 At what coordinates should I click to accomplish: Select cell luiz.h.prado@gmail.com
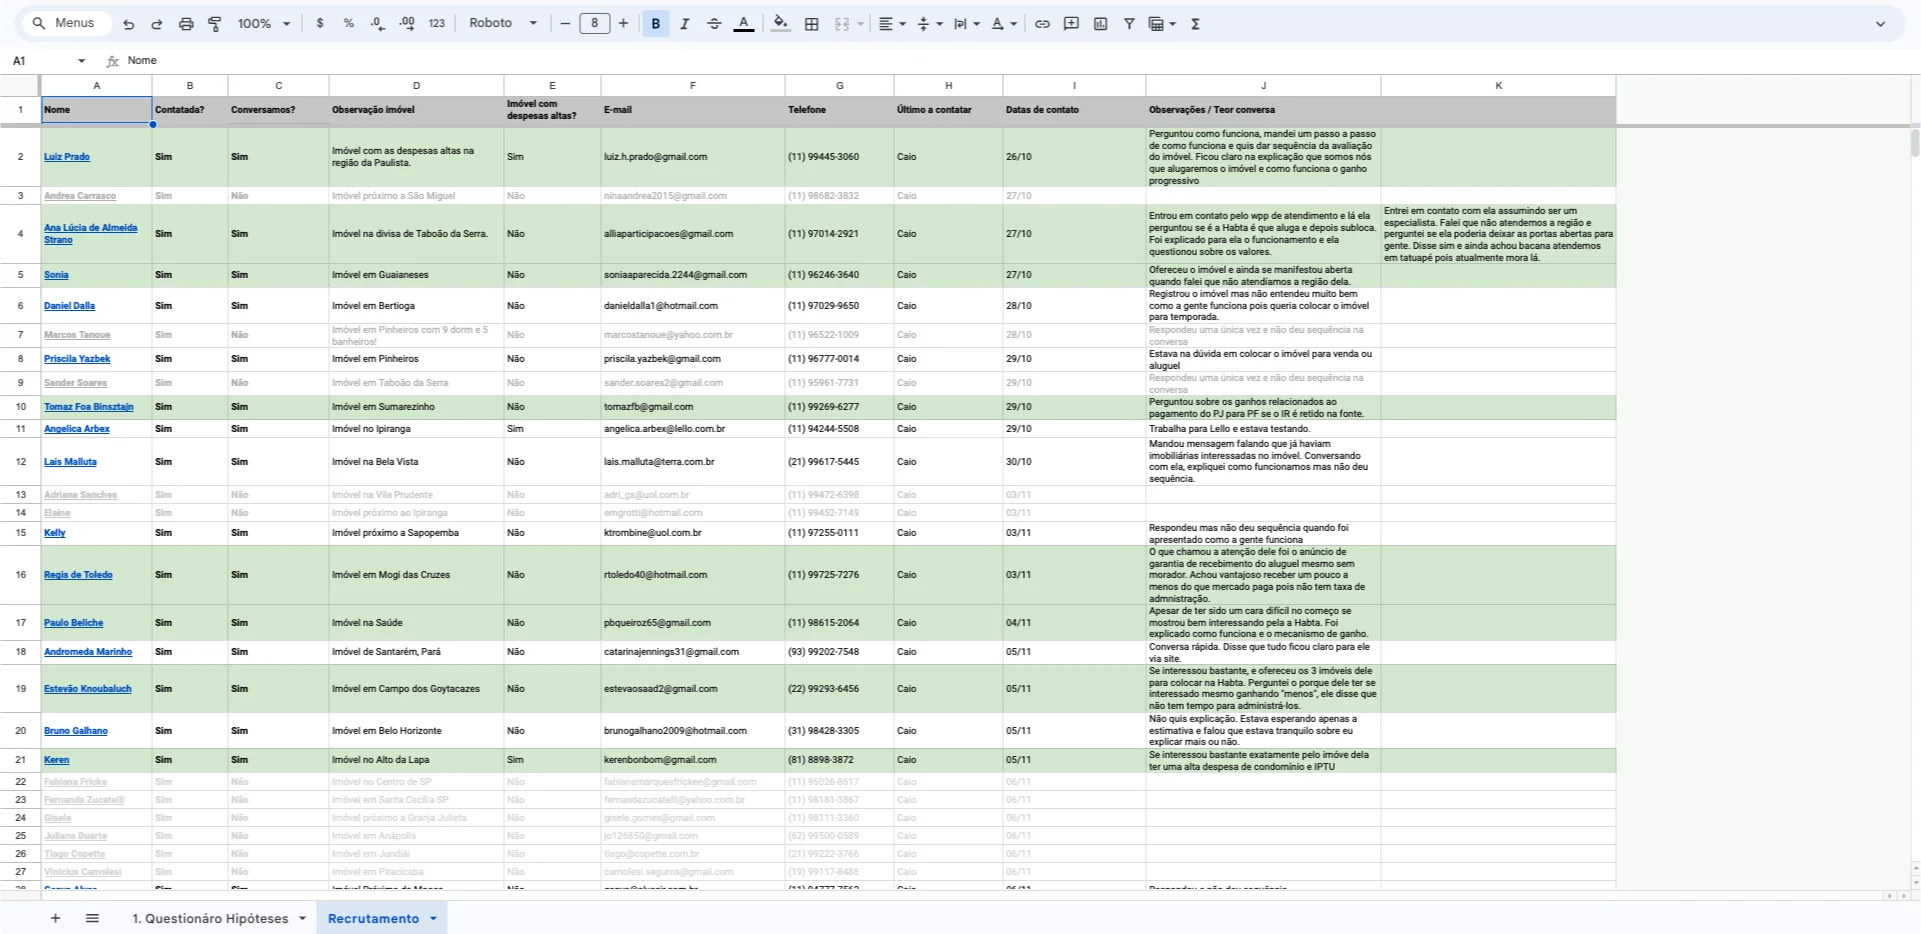[x=692, y=157]
